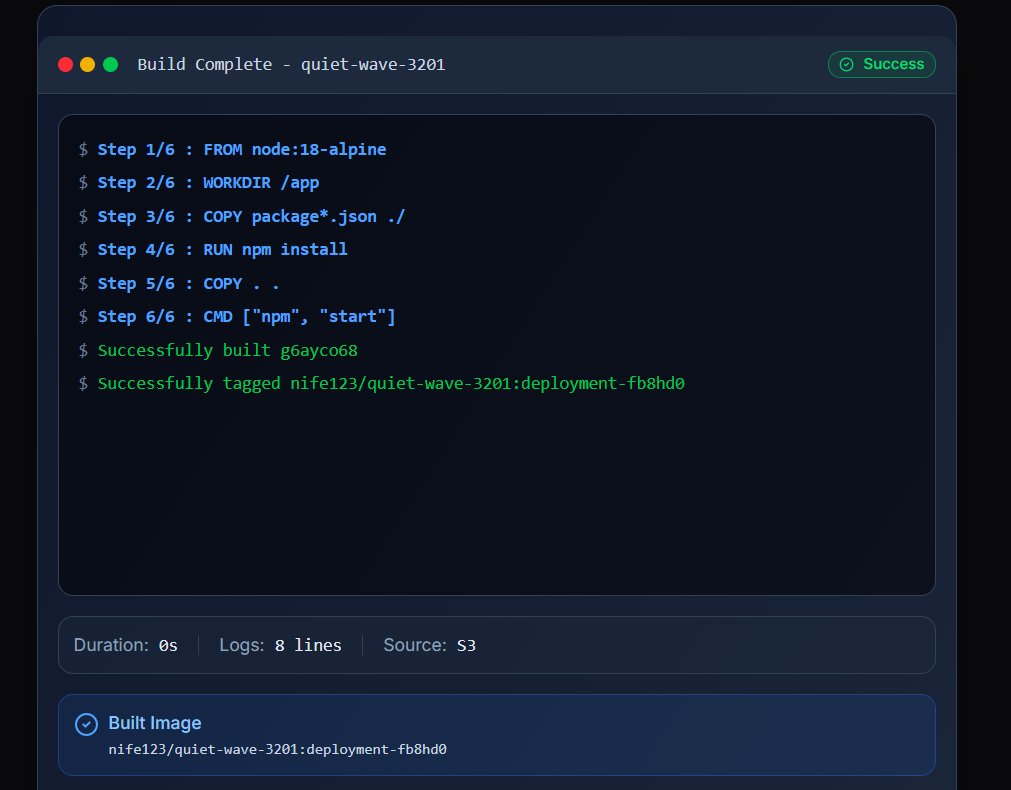Viewport: 1011px width, 790px height.
Task: Click the green traffic-light window dot
Action: coord(110,64)
